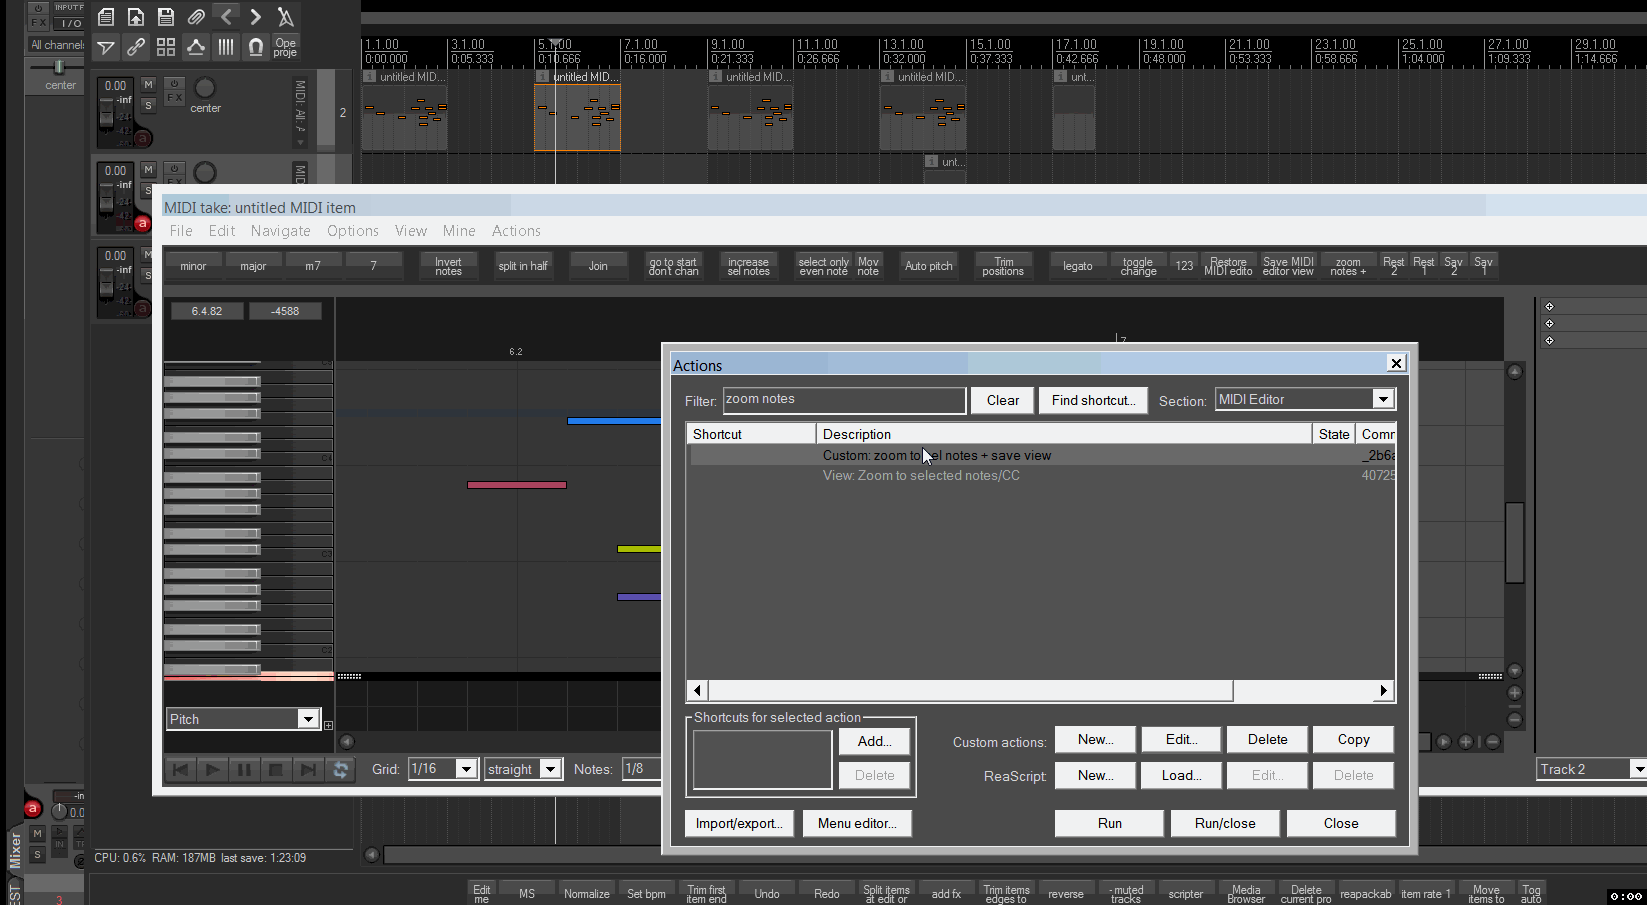Click the Clear filter button
The image size is (1647, 905).
(x=1003, y=400)
